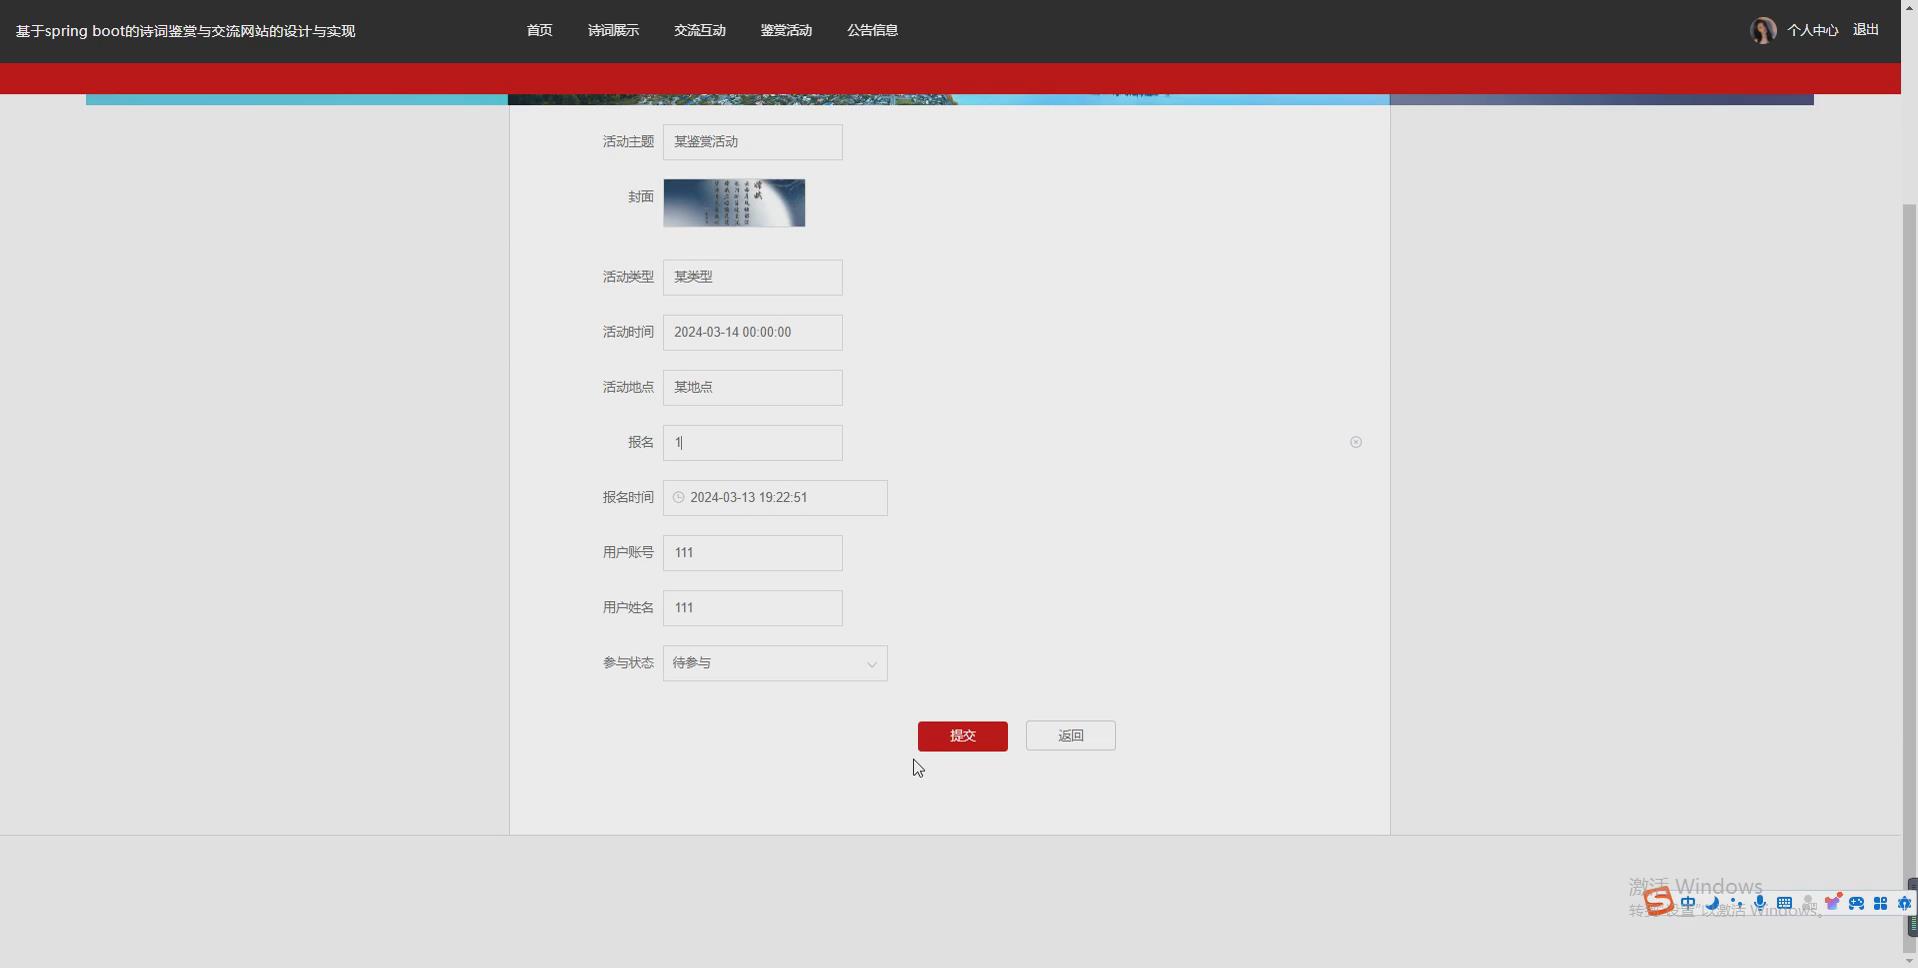
Task: Clear the 报名 field with the circle-x icon
Action: pos(1356,442)
